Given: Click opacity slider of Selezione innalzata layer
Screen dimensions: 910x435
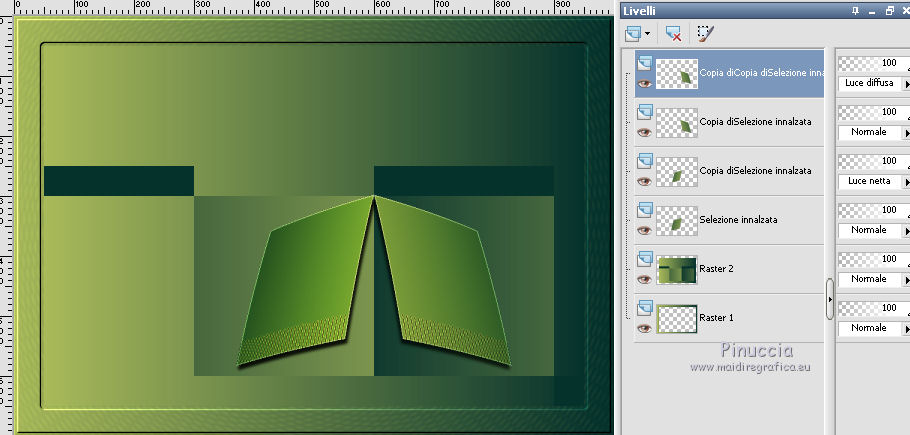Looking at the screenshot, I should (873, 210).
